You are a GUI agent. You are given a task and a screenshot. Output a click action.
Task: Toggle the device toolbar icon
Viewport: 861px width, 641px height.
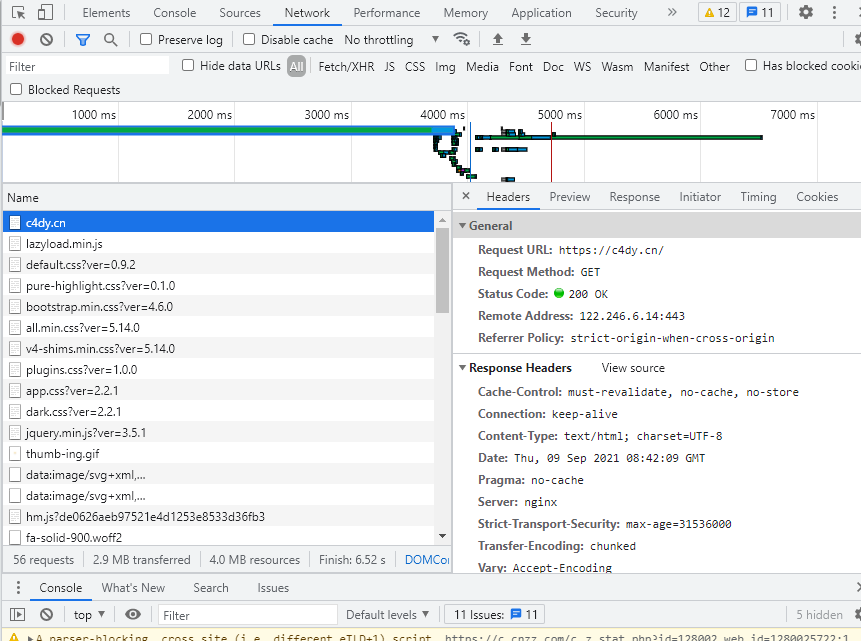[46, 13]
